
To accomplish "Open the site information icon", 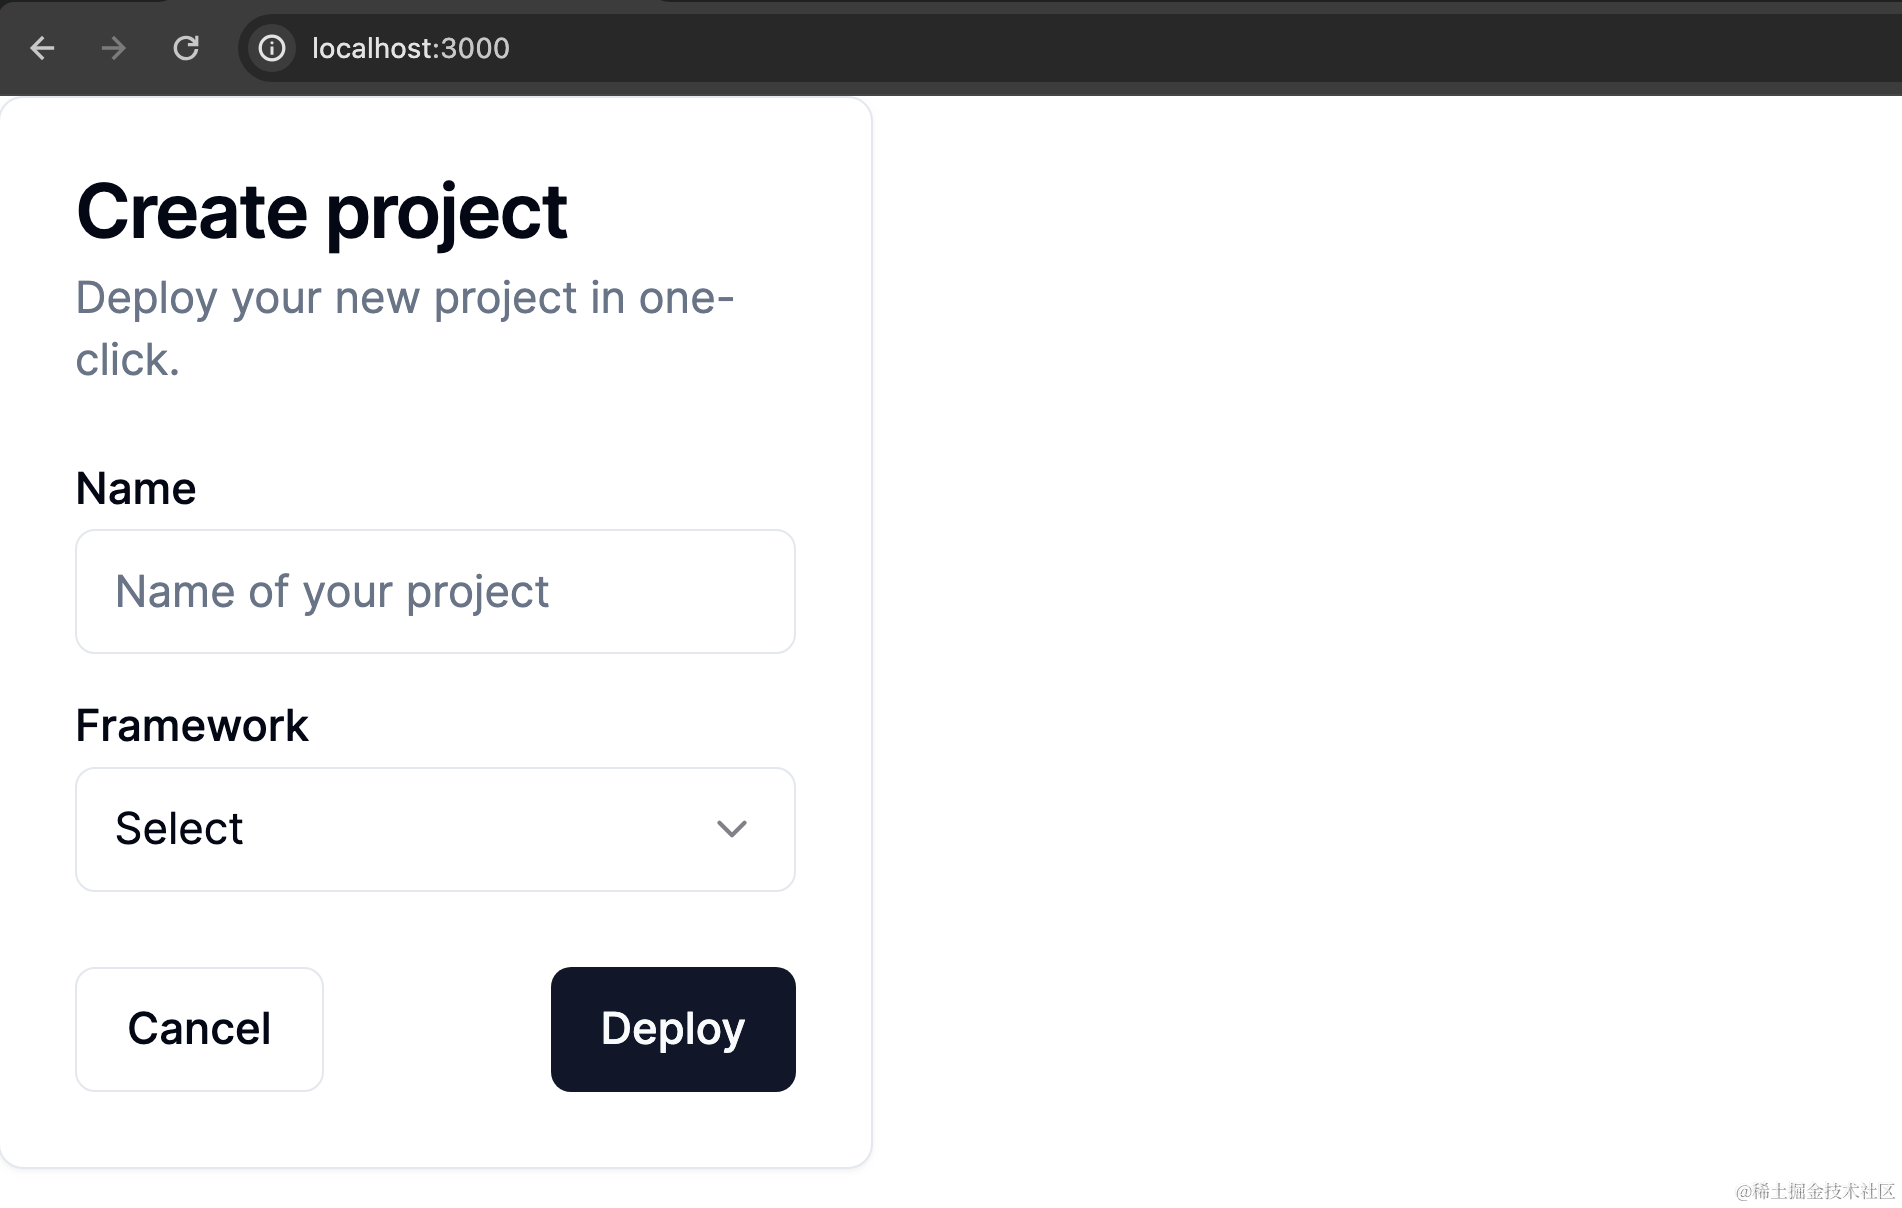I will (272, 48).
